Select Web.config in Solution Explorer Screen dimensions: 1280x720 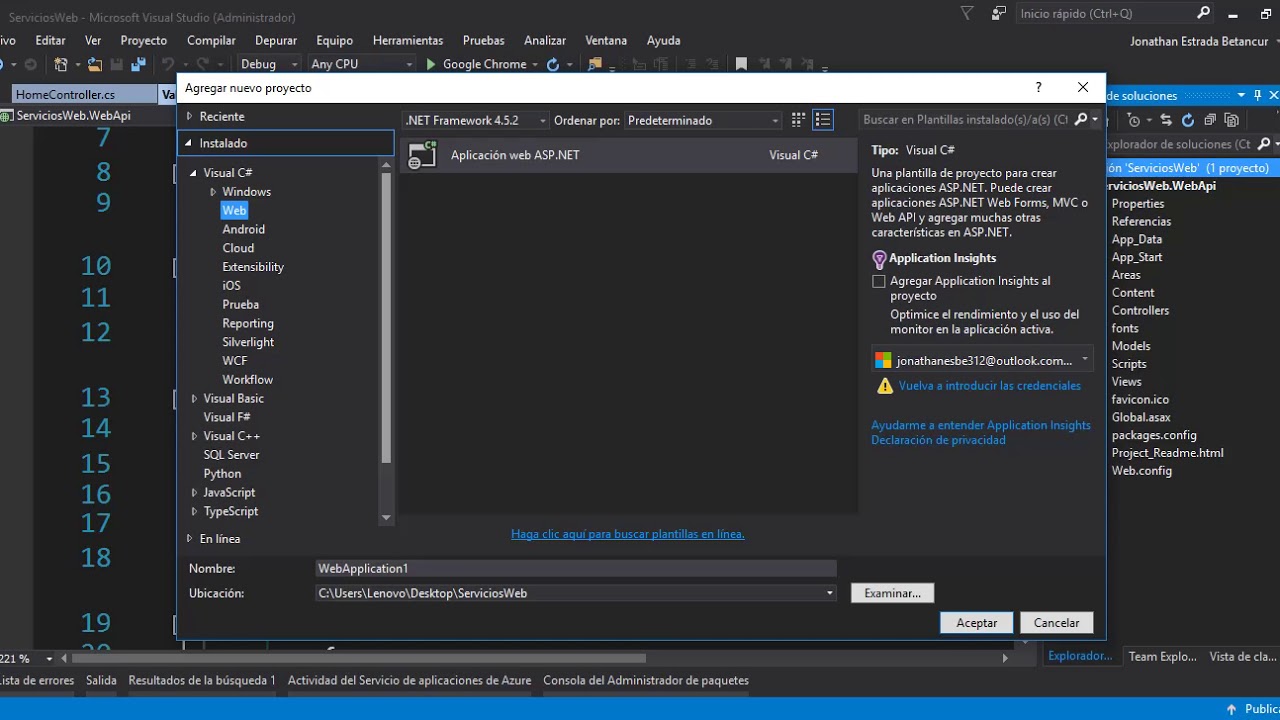pos(1141,471)
